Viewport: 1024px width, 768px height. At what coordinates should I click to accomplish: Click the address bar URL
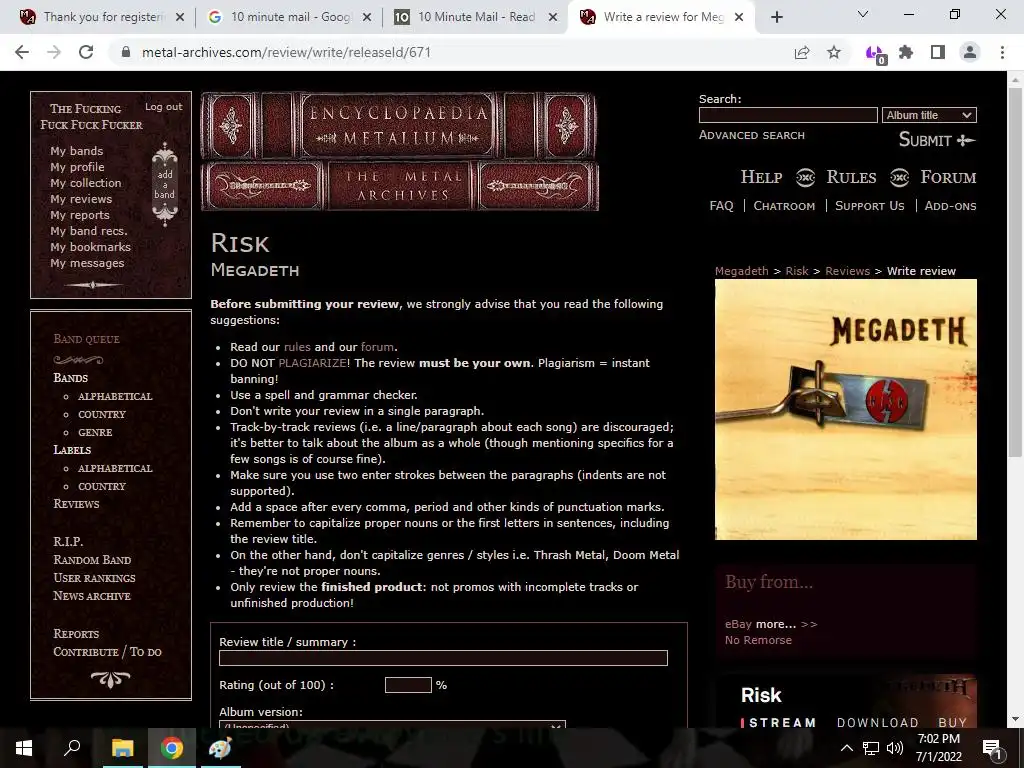pos(286,52)
